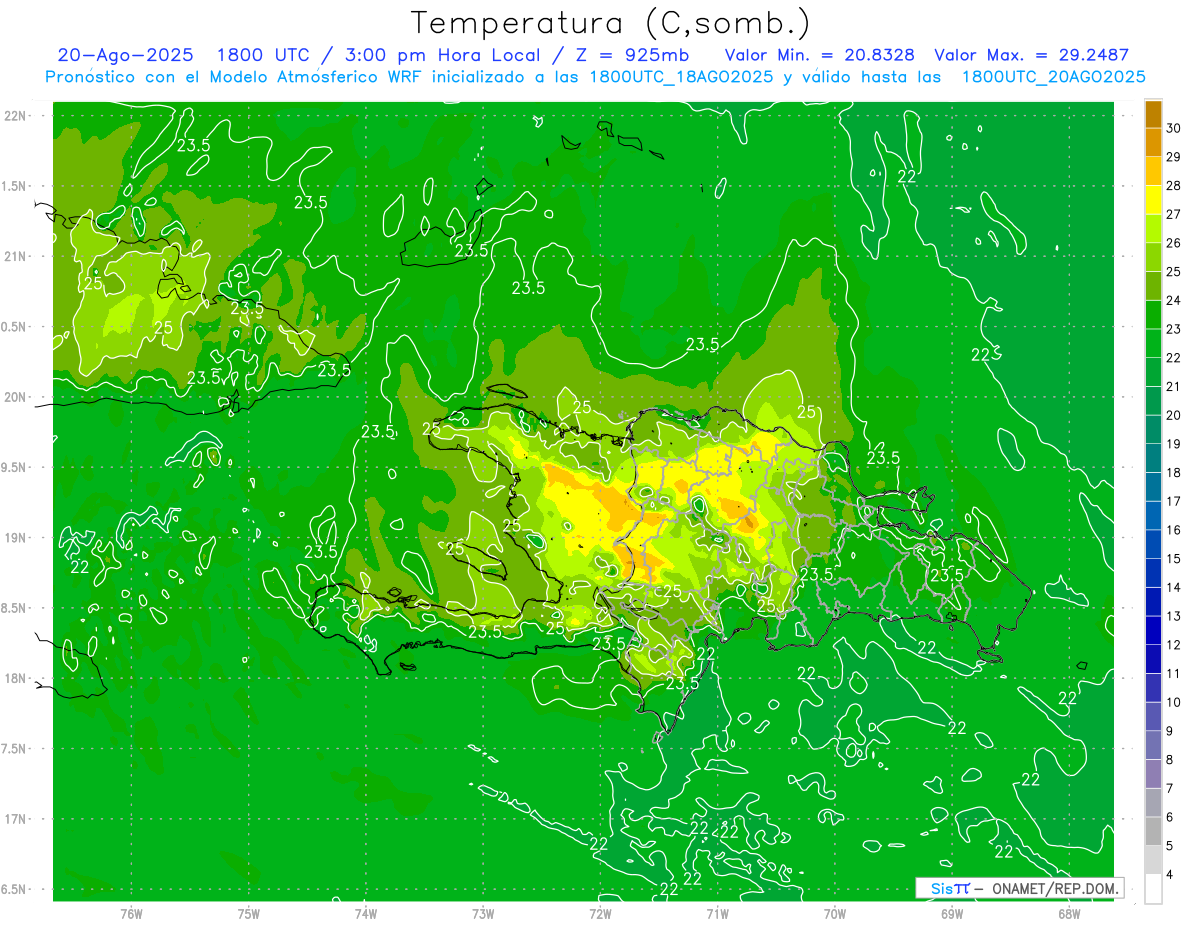Click the "70W" longitude axis label
This screenshot has width=1200, height=927.
(835, 913)
